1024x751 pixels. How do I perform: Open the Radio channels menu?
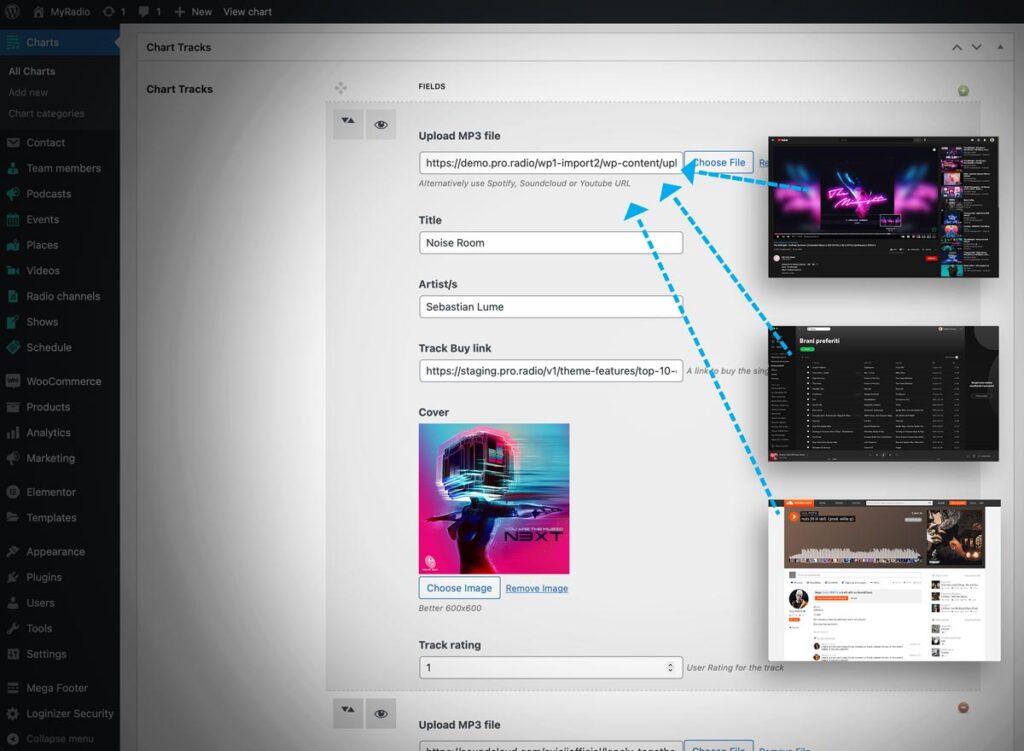coord(63,296)
